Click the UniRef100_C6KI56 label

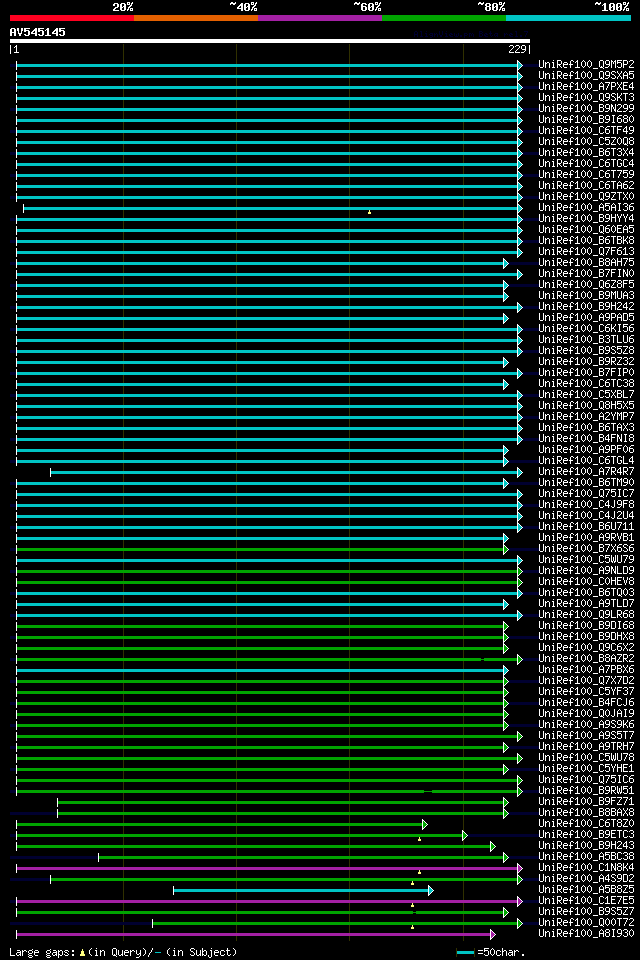click(586, 329)
